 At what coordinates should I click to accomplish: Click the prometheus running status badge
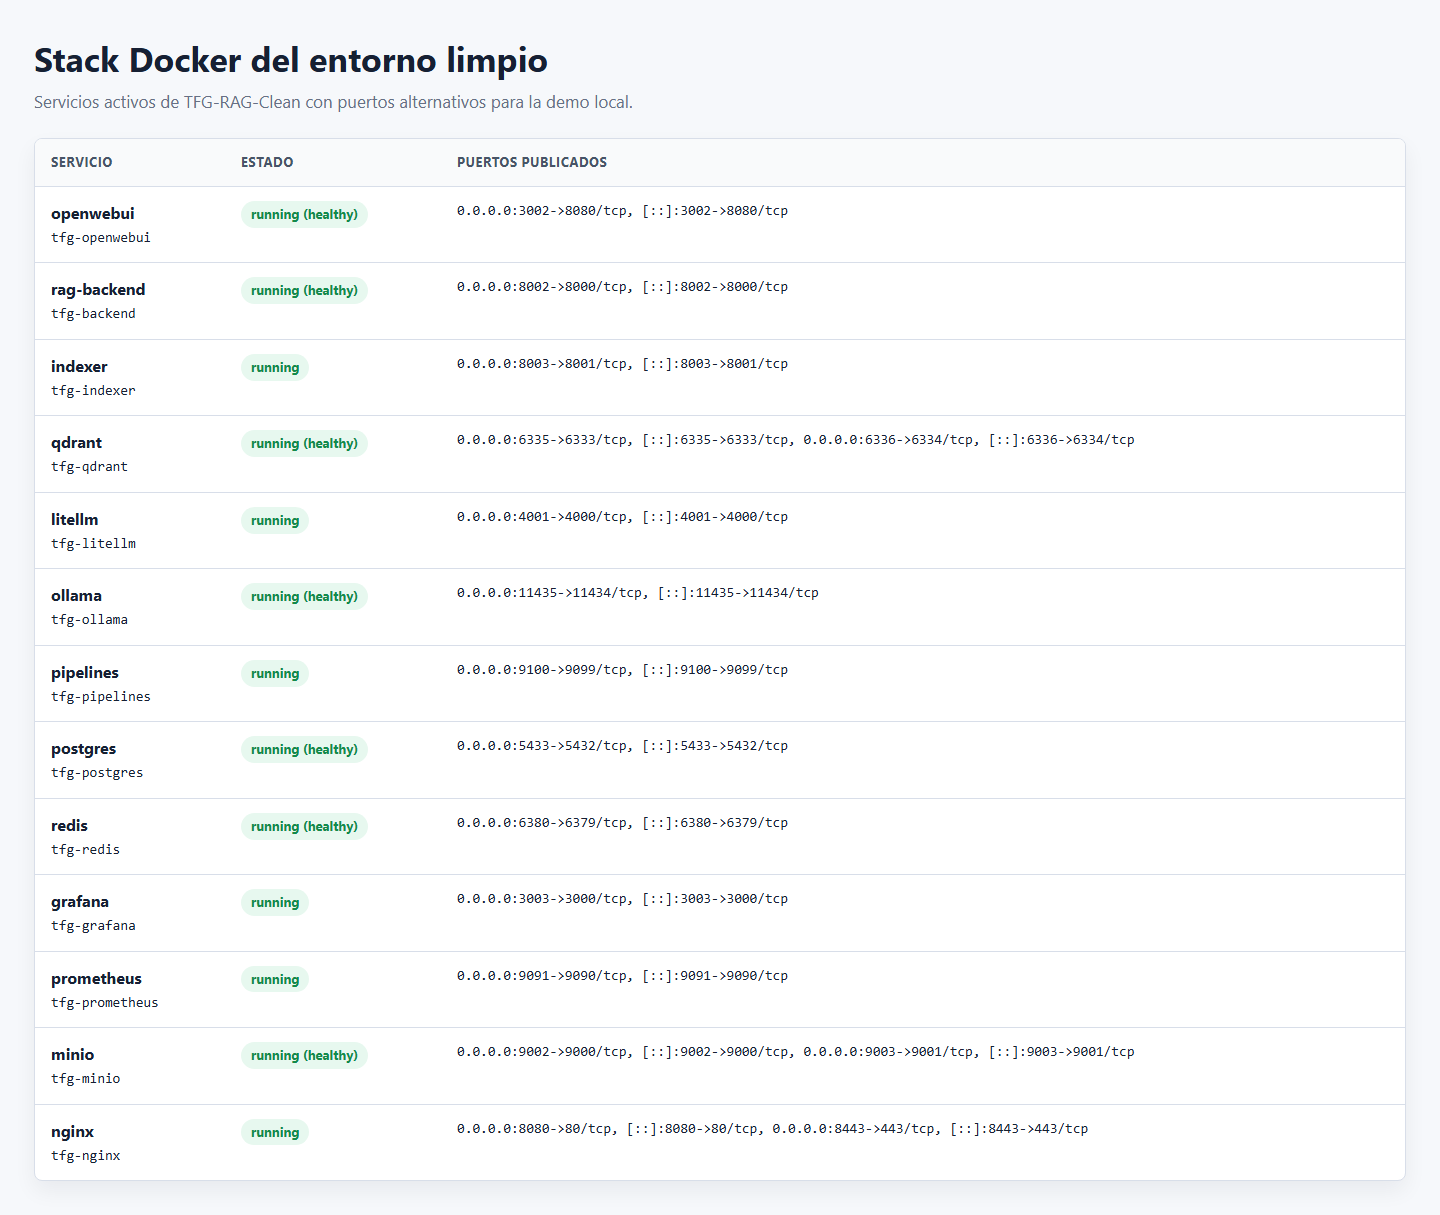tap(275, 980)
